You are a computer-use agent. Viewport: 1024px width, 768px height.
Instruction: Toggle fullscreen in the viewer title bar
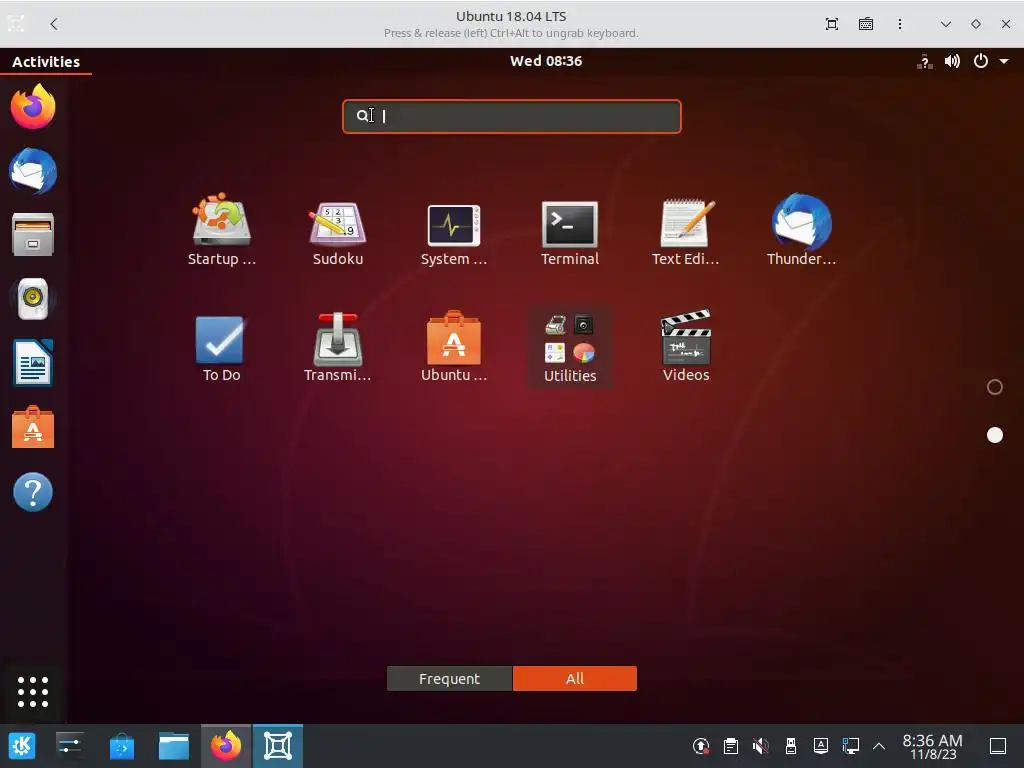pos(831,24)
